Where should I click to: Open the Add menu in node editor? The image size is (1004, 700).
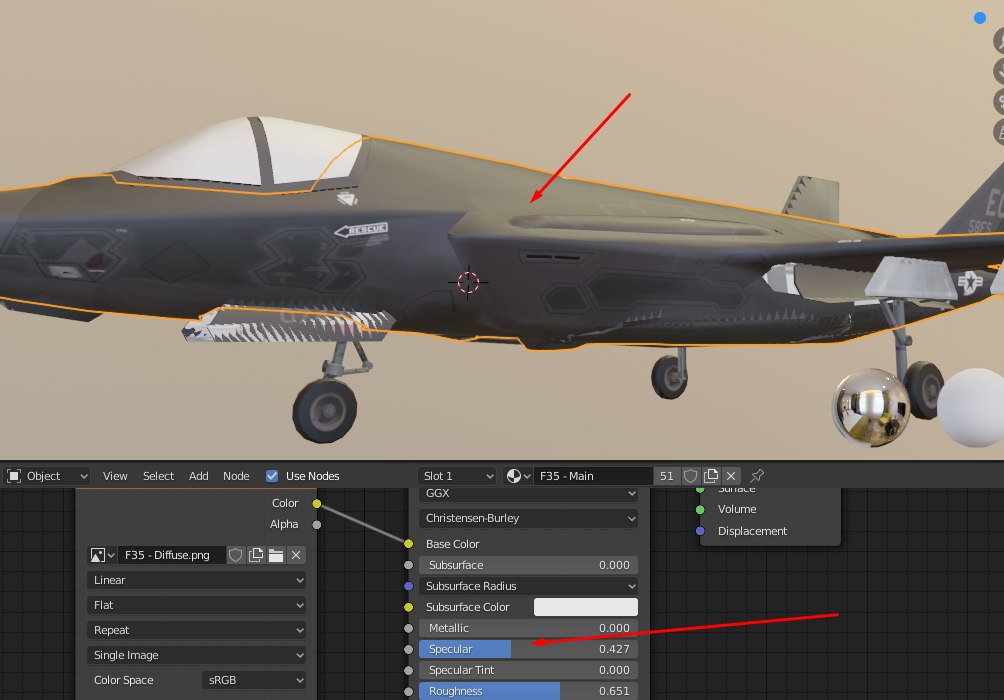[198, 476]
